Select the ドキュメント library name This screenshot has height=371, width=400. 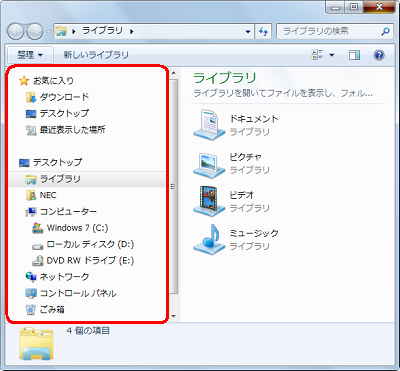click(x=254, y=119)
